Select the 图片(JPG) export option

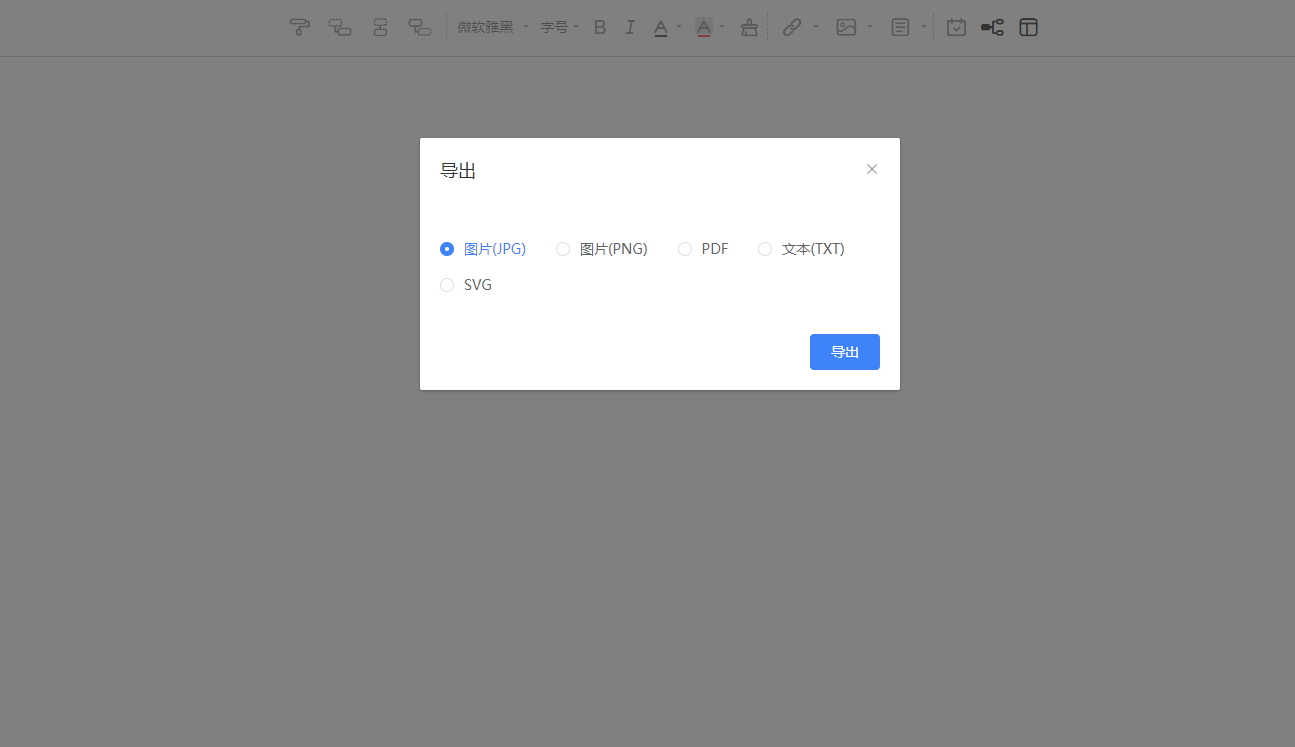tap(447, 249)
